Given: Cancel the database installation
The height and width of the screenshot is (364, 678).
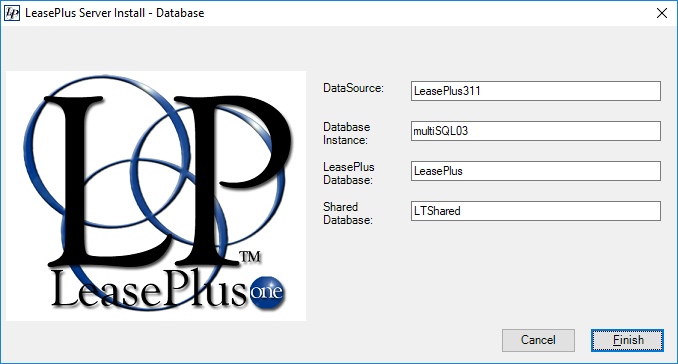Looking at the screenshot, I should click(538, 340).
